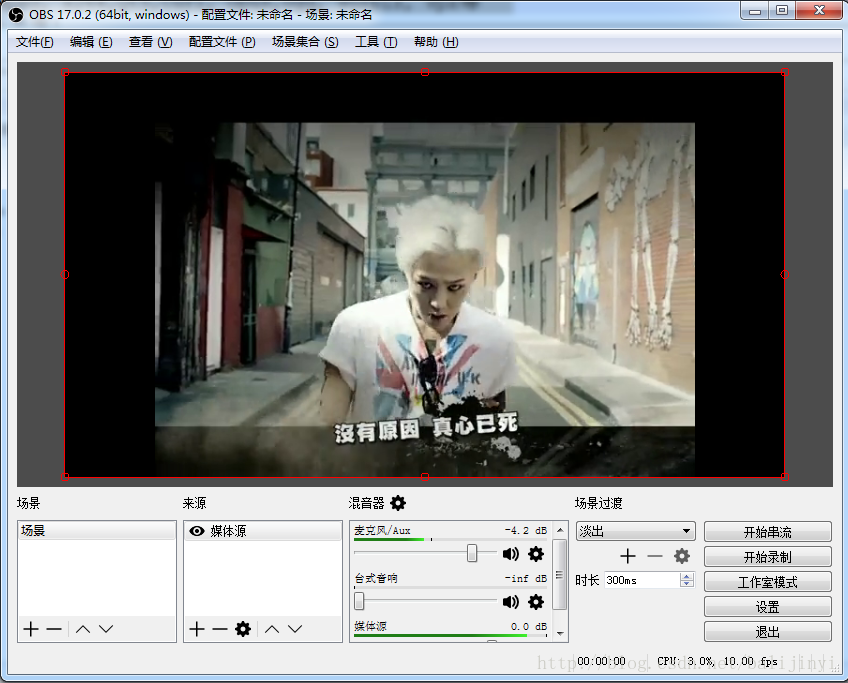Click the 混音器 panel heading
Screen dimensions: 848x683
366,503
